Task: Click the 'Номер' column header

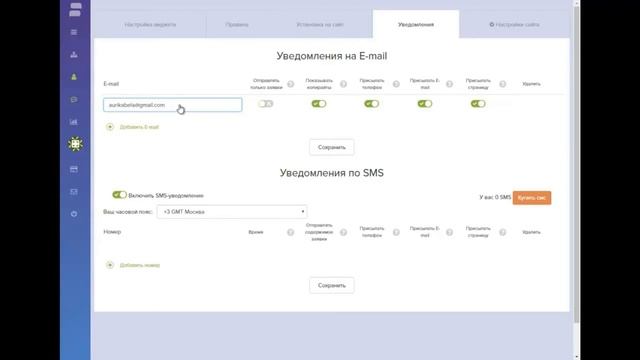Action: click(x=112, y=232)
